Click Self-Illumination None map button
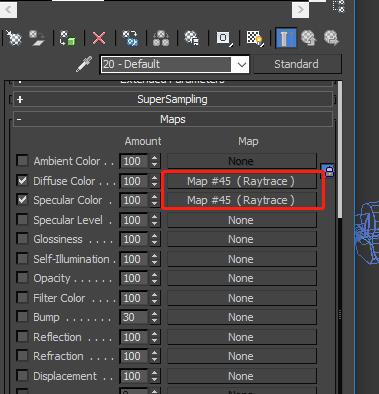Viewport: 379px width, 394px height. click(241, 259)
